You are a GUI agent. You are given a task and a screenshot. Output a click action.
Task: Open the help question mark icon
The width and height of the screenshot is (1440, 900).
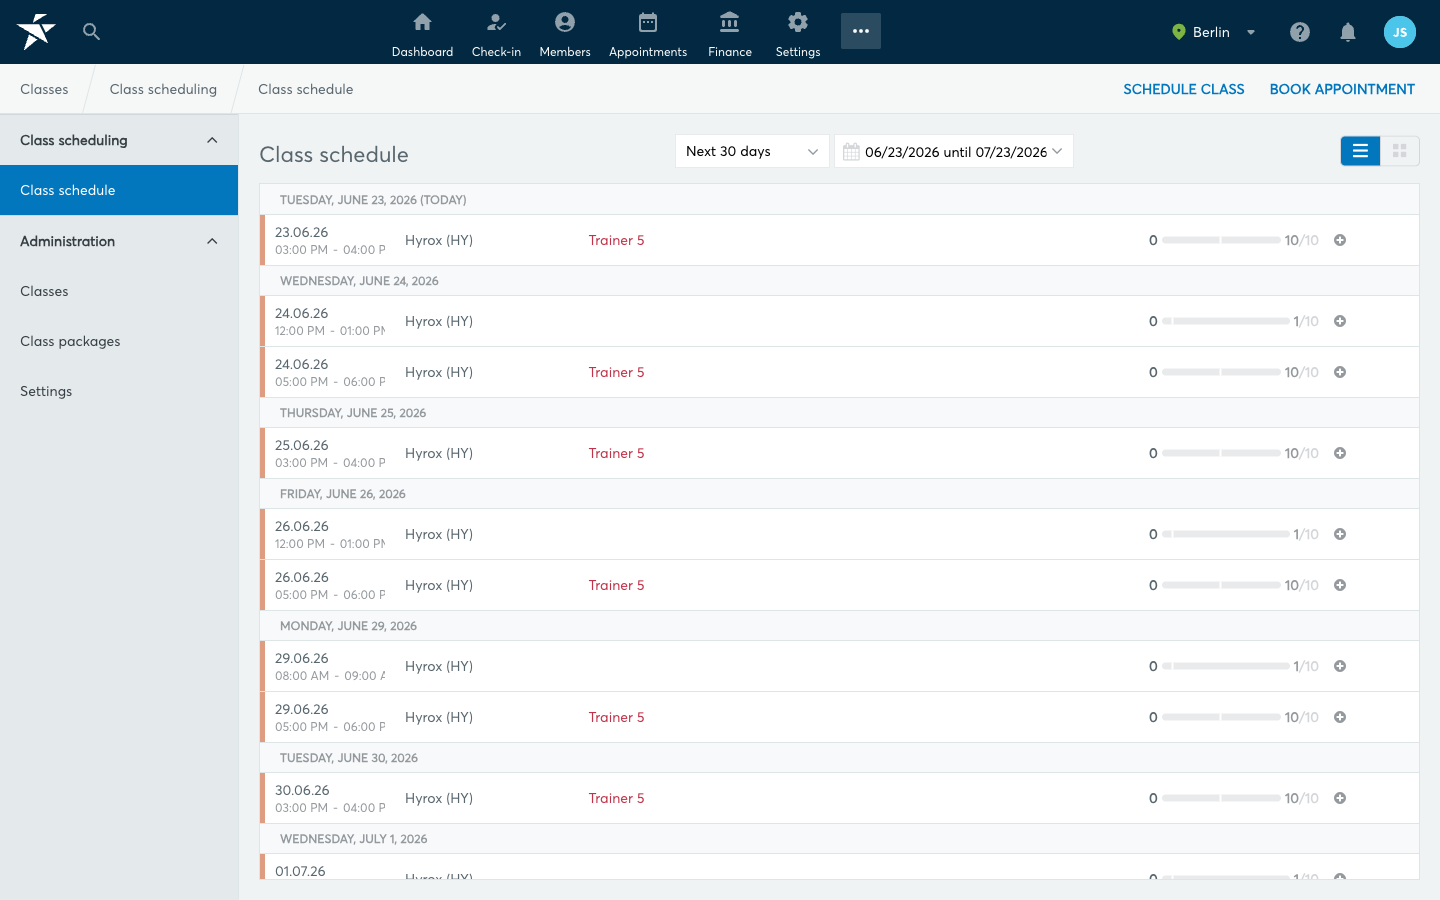tap(1300, 32)
